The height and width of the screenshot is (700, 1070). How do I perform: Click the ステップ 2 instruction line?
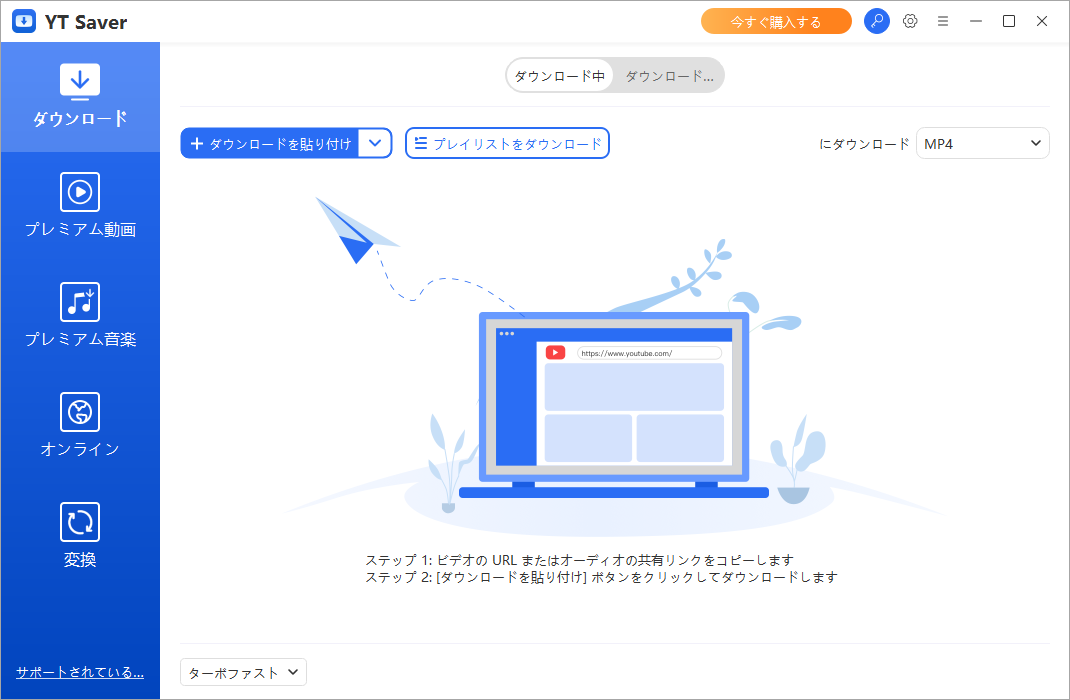pyautogui.click(x=601, y=577)
